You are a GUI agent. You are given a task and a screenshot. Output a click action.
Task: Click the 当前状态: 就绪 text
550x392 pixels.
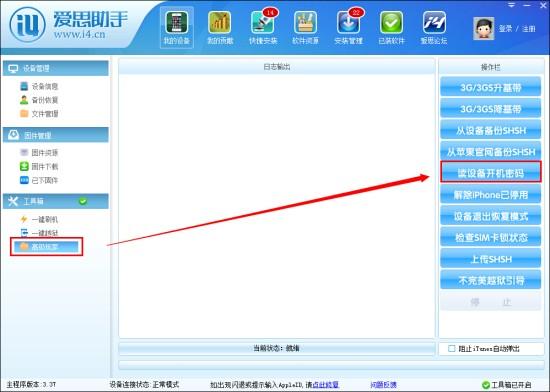(x=276, y=348)
